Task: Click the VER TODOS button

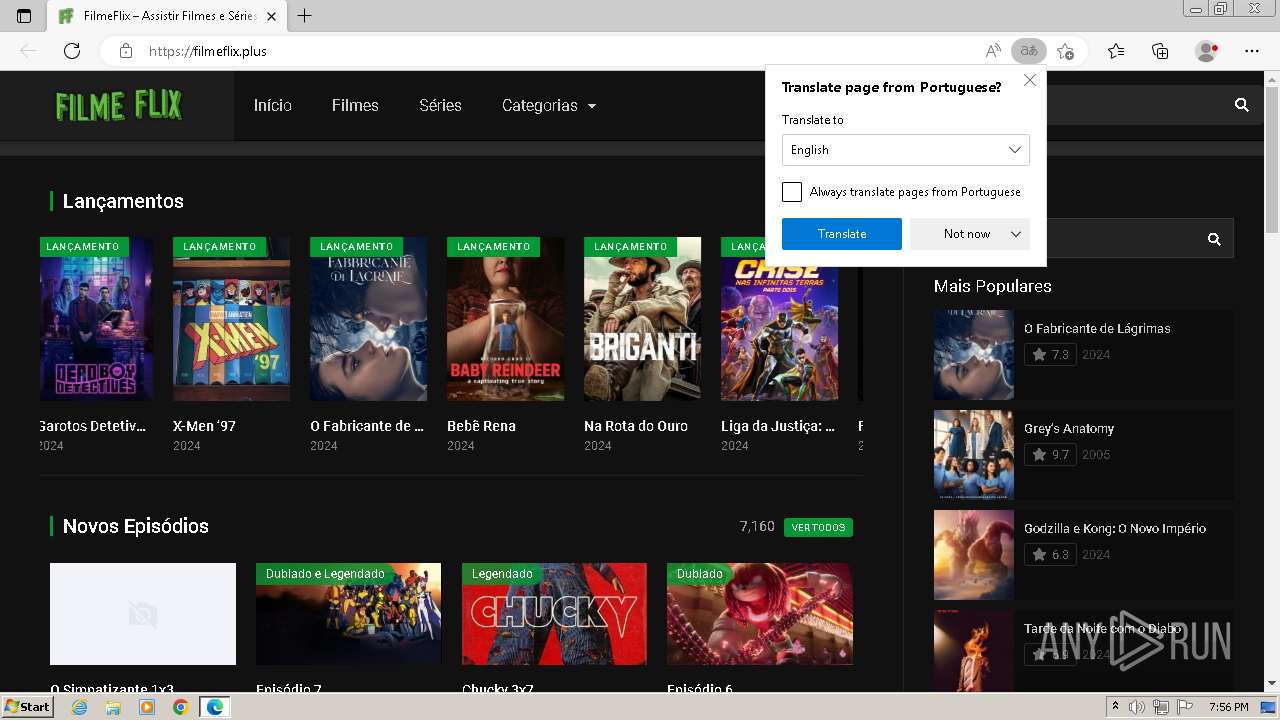Action: pos(818,527)
